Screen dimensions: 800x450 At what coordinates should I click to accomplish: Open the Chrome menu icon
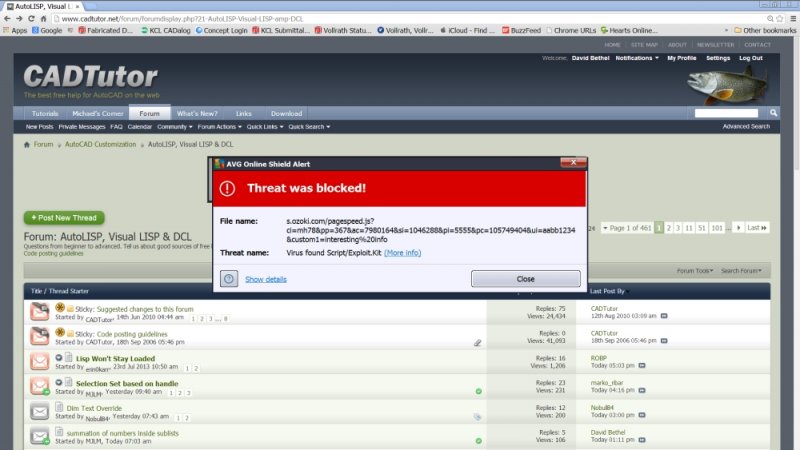pyautogui.click(x=793, y=18)
